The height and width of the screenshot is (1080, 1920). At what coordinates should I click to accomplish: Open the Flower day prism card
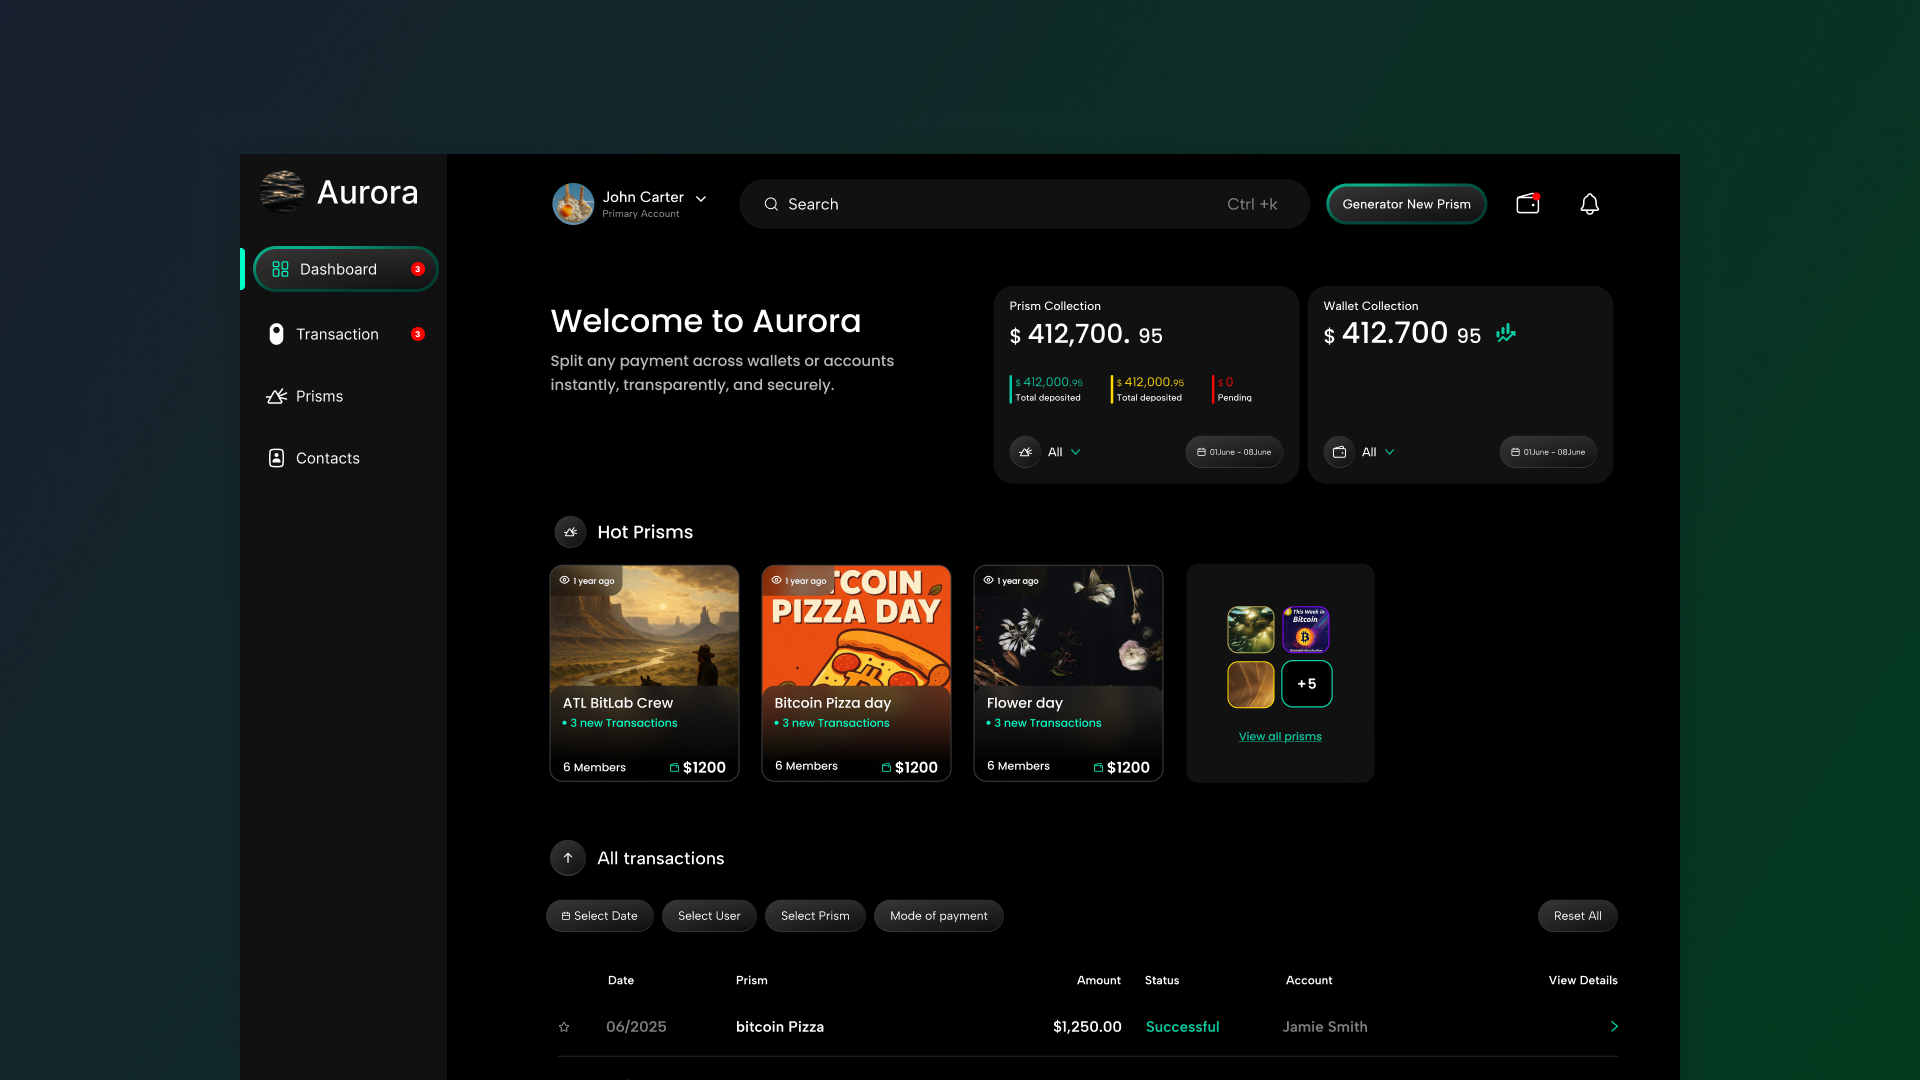click(x=1068, y=673)
